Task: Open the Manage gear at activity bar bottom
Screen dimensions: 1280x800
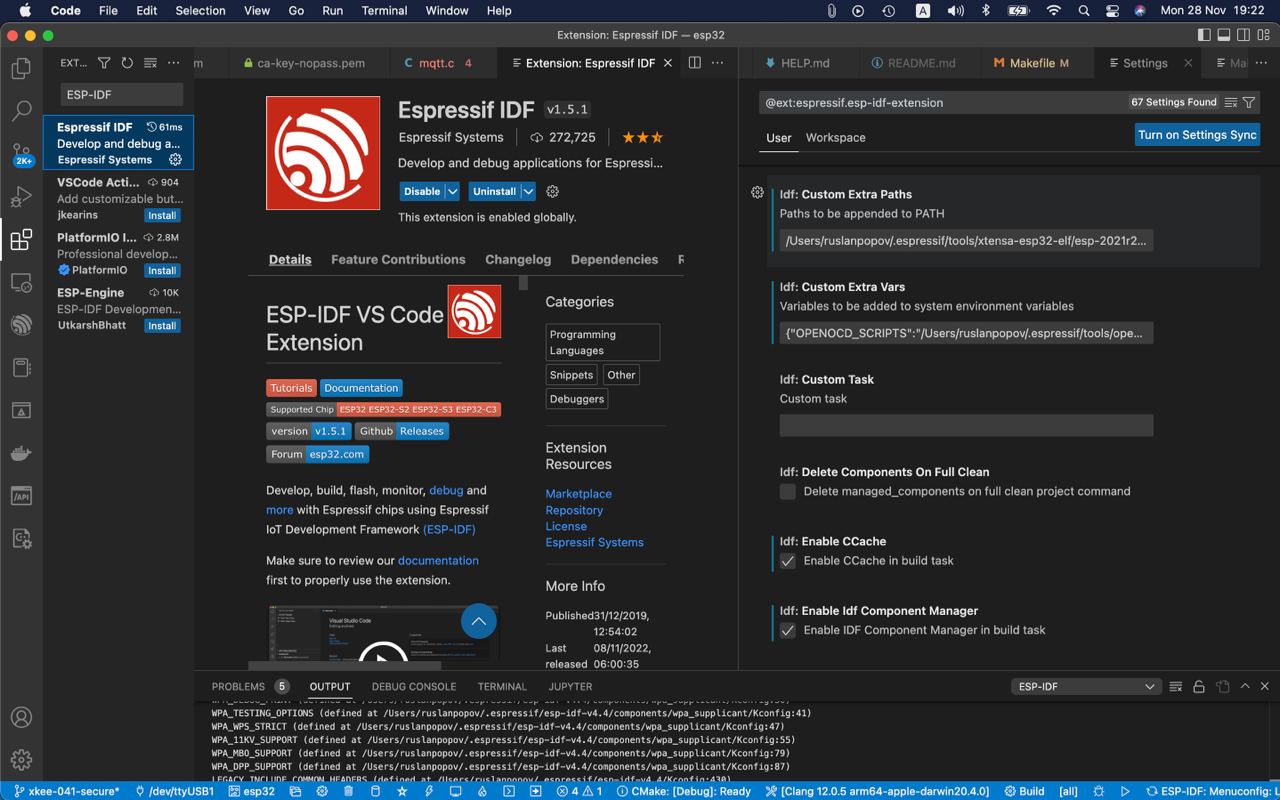Action: pyautogui.click(x=21, y=760)
